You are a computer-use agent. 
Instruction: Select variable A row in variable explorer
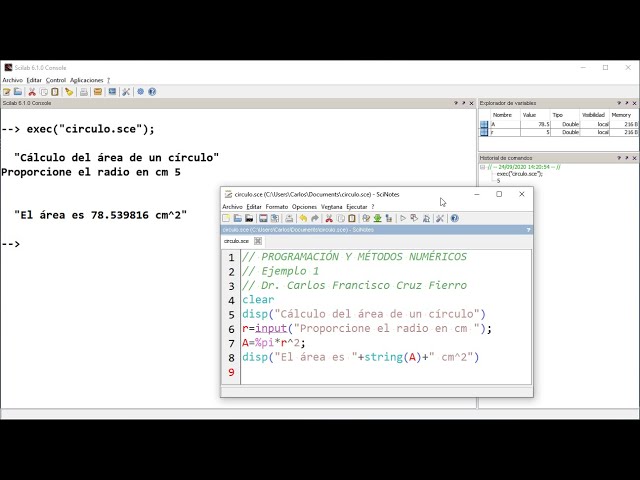tap(558, 124)
